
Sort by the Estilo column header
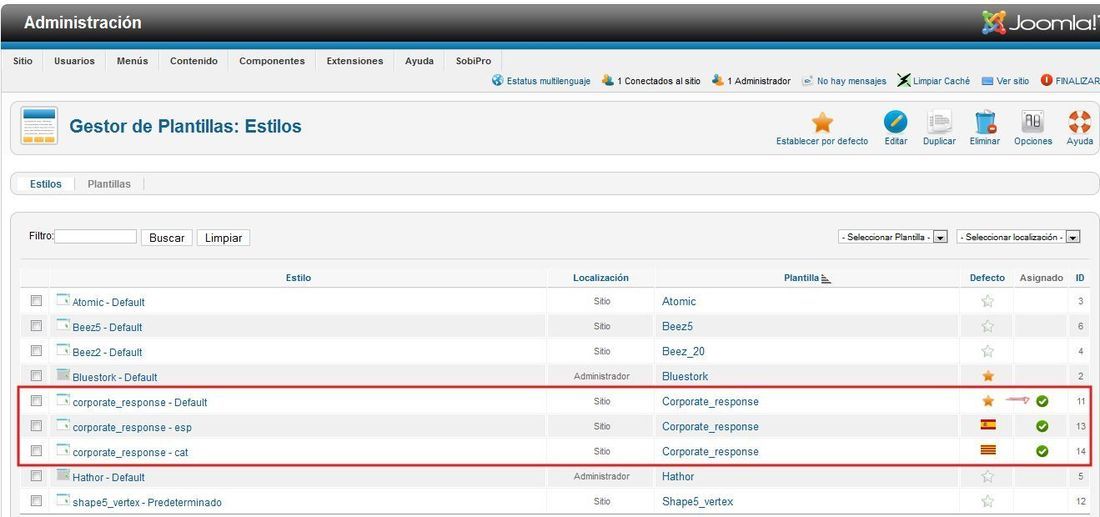click(298, 278)
